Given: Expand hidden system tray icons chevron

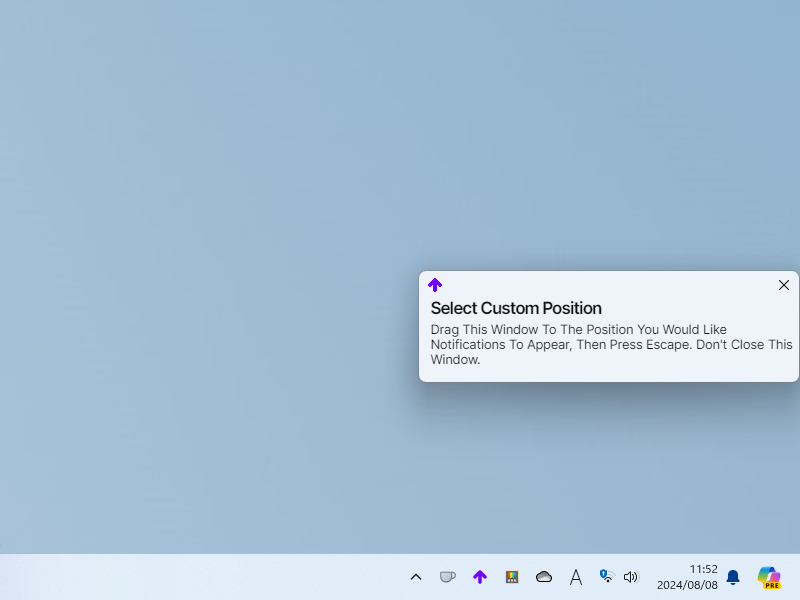Looking at the screenshot, I should (x=416, y=577).
